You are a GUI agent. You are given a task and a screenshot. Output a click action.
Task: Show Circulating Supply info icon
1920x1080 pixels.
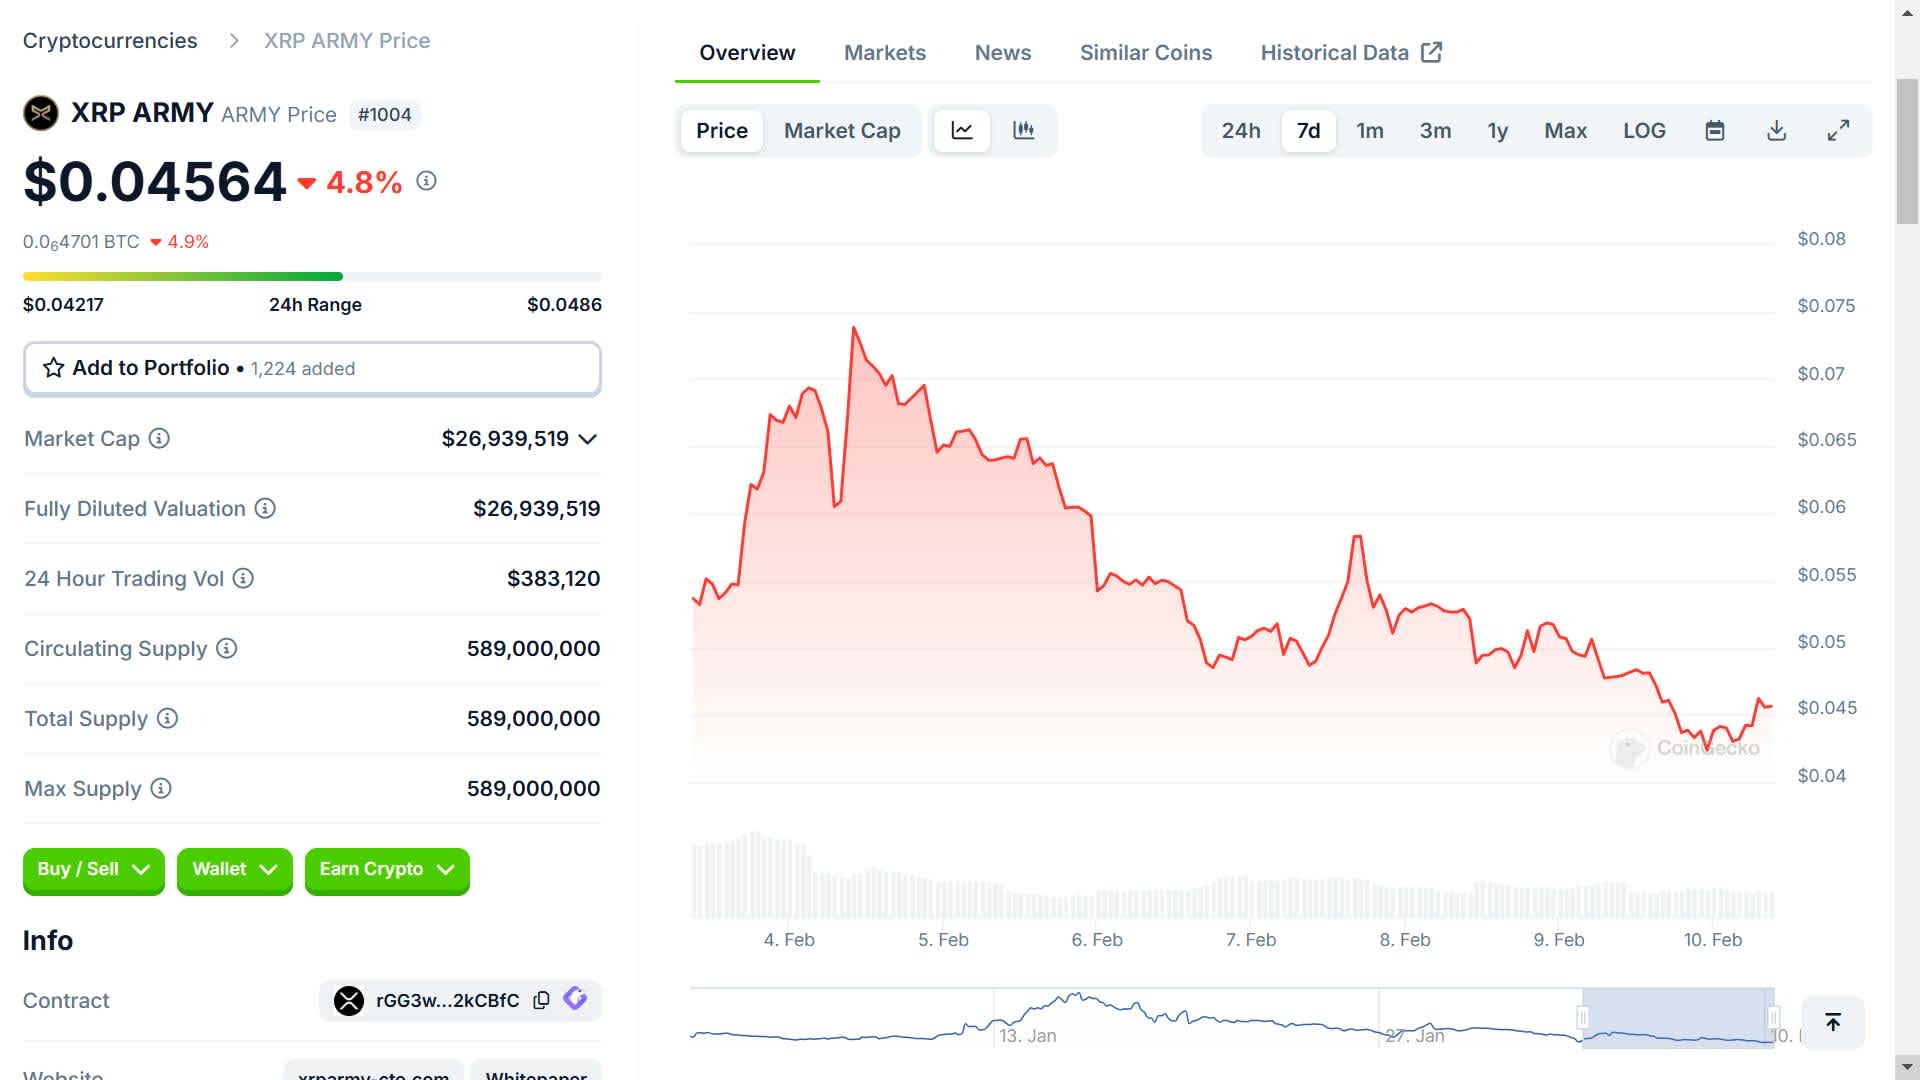(x=227, y=648)
